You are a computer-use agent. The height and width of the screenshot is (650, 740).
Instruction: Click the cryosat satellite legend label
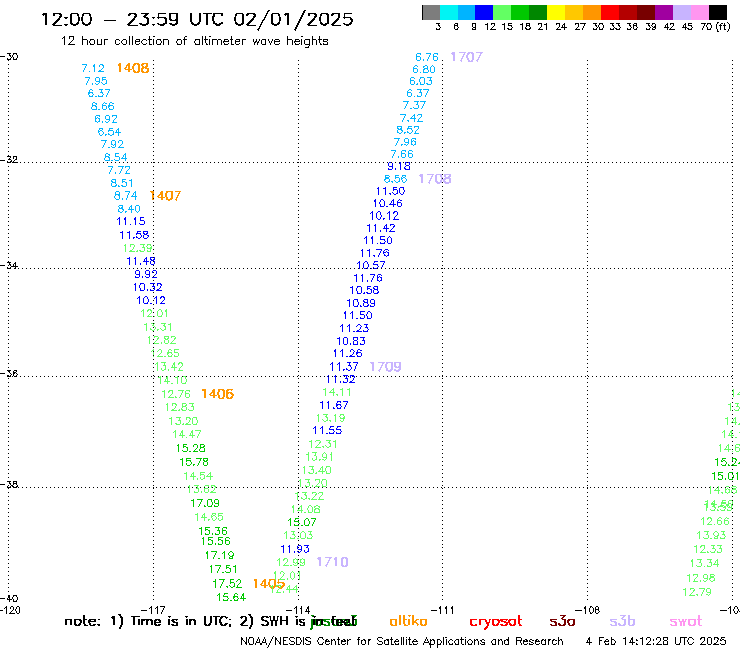point(496,621)
